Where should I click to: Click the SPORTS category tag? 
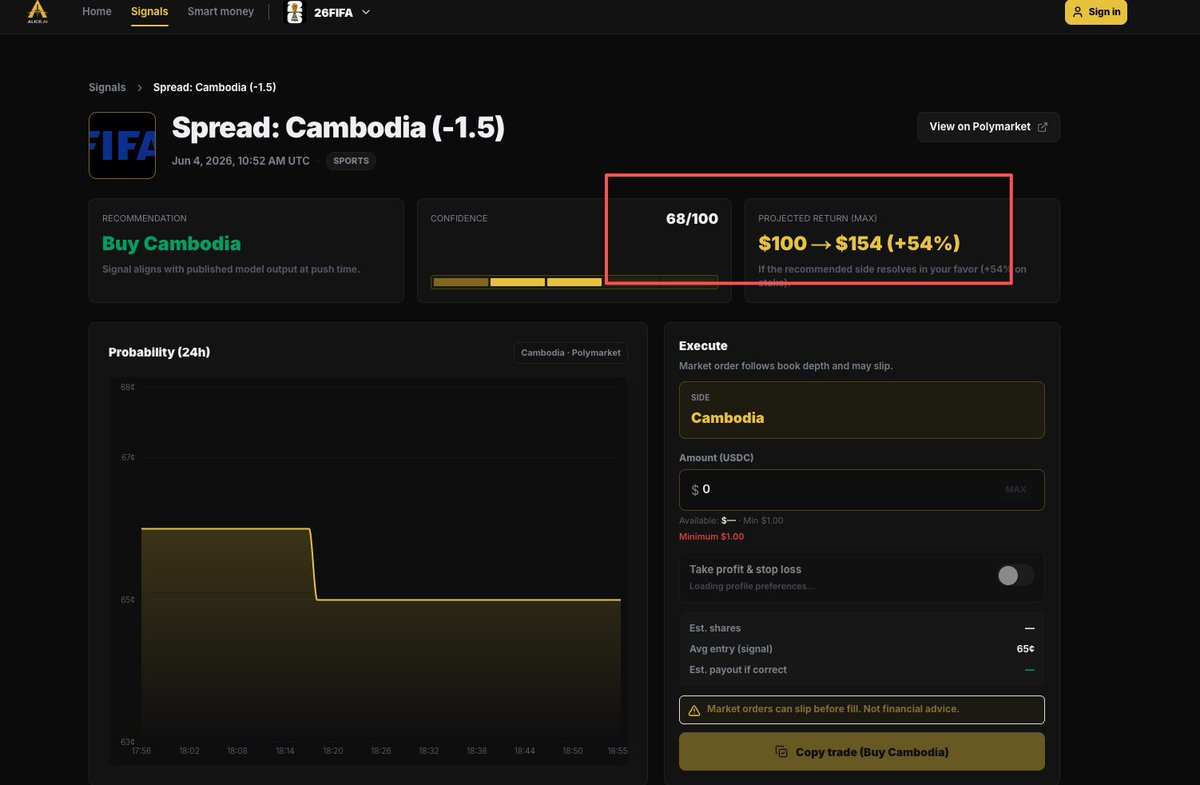(x=351, y=161)
